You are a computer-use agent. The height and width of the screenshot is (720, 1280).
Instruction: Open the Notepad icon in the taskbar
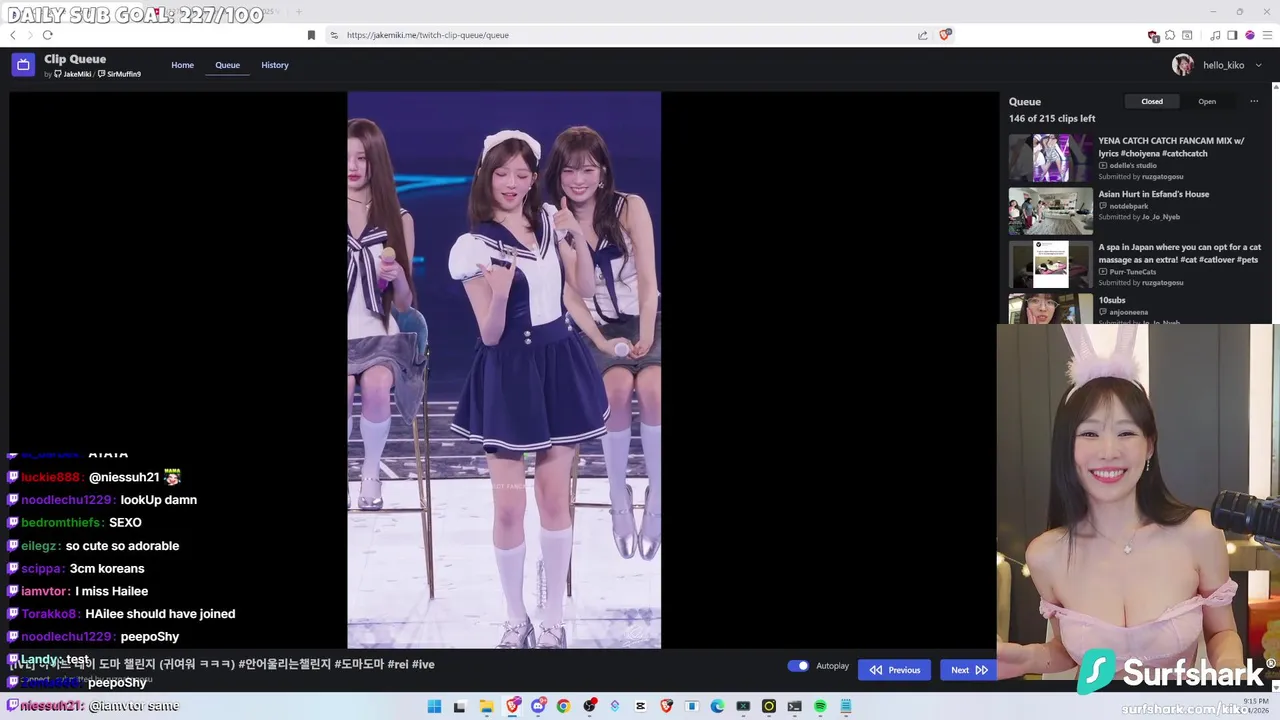[x=846, y=707]
